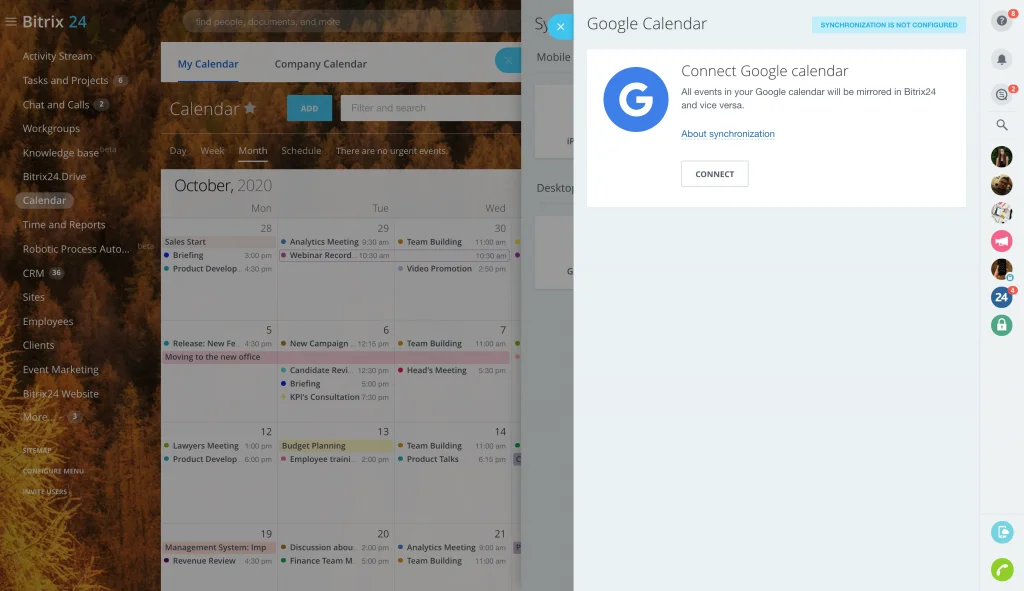Select the Week calendar view

coord(212,151)
